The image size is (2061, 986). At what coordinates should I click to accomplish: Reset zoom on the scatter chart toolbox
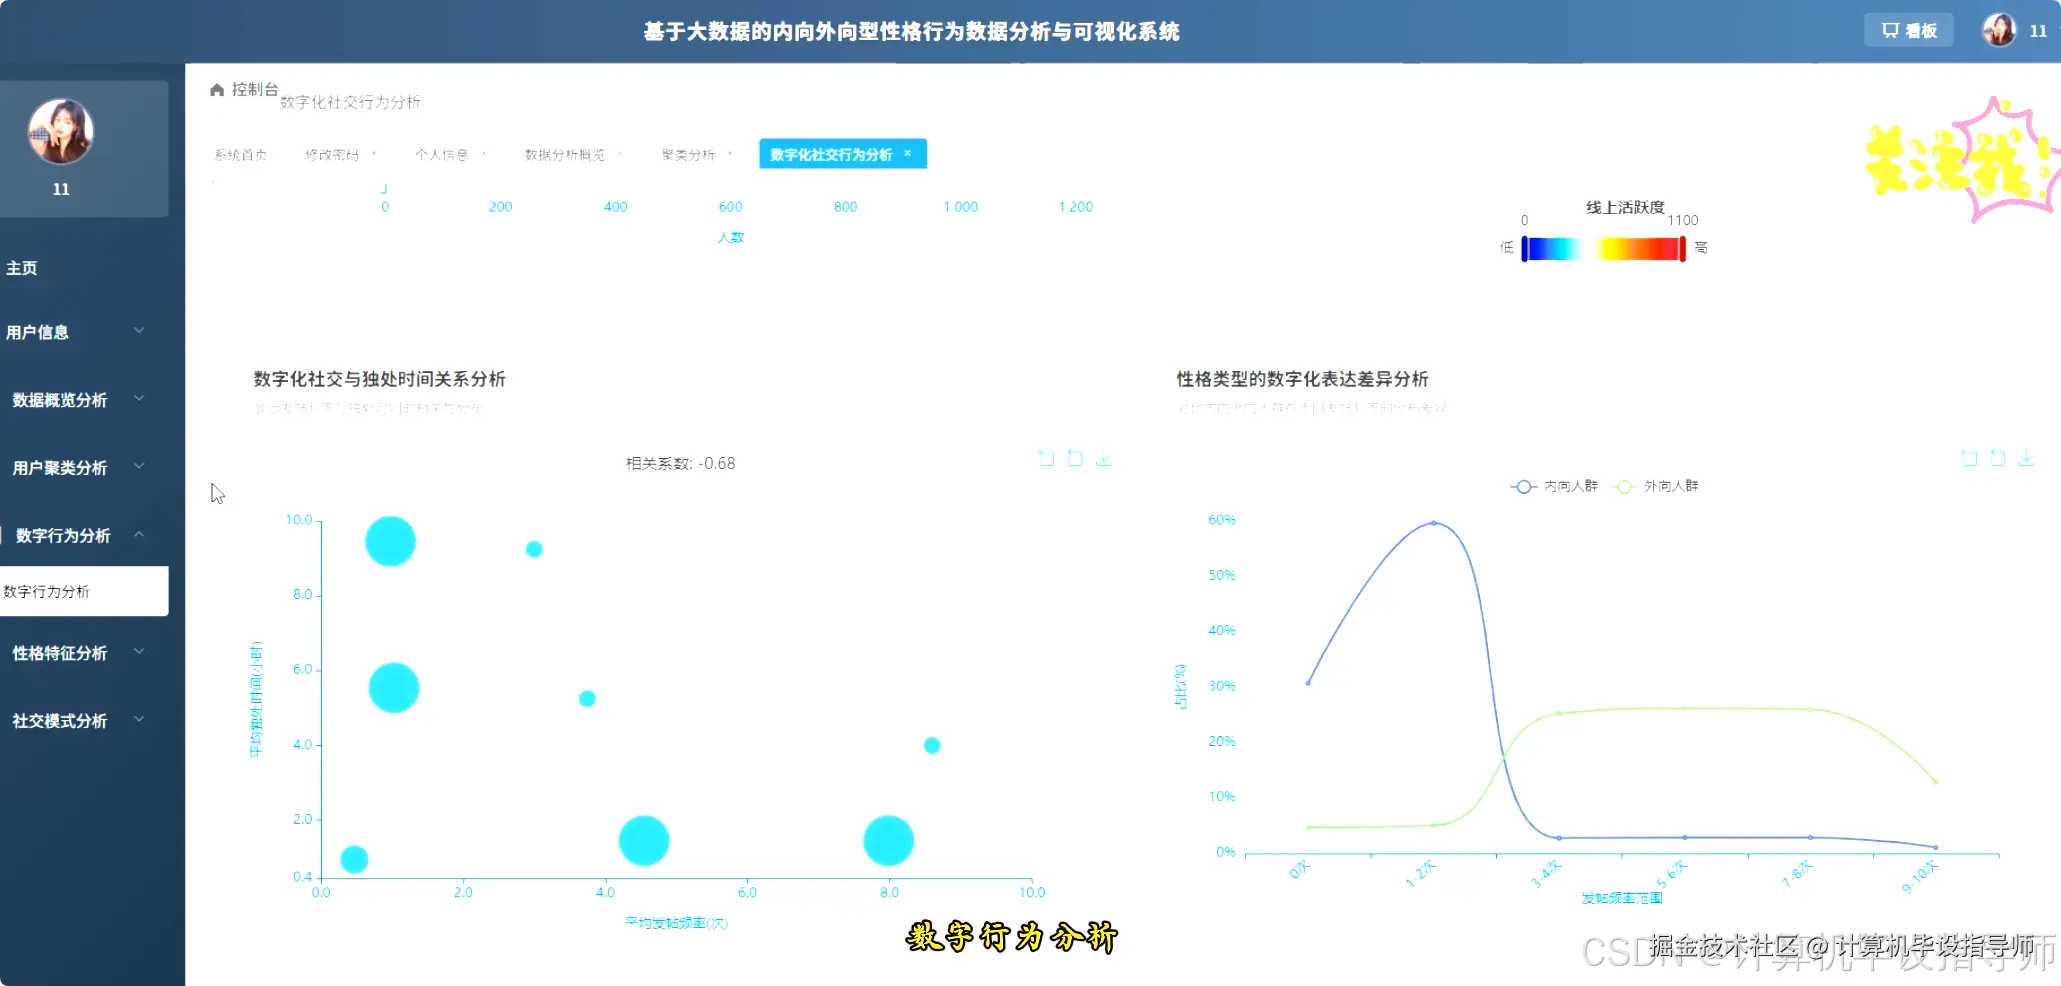[1075, 458]
